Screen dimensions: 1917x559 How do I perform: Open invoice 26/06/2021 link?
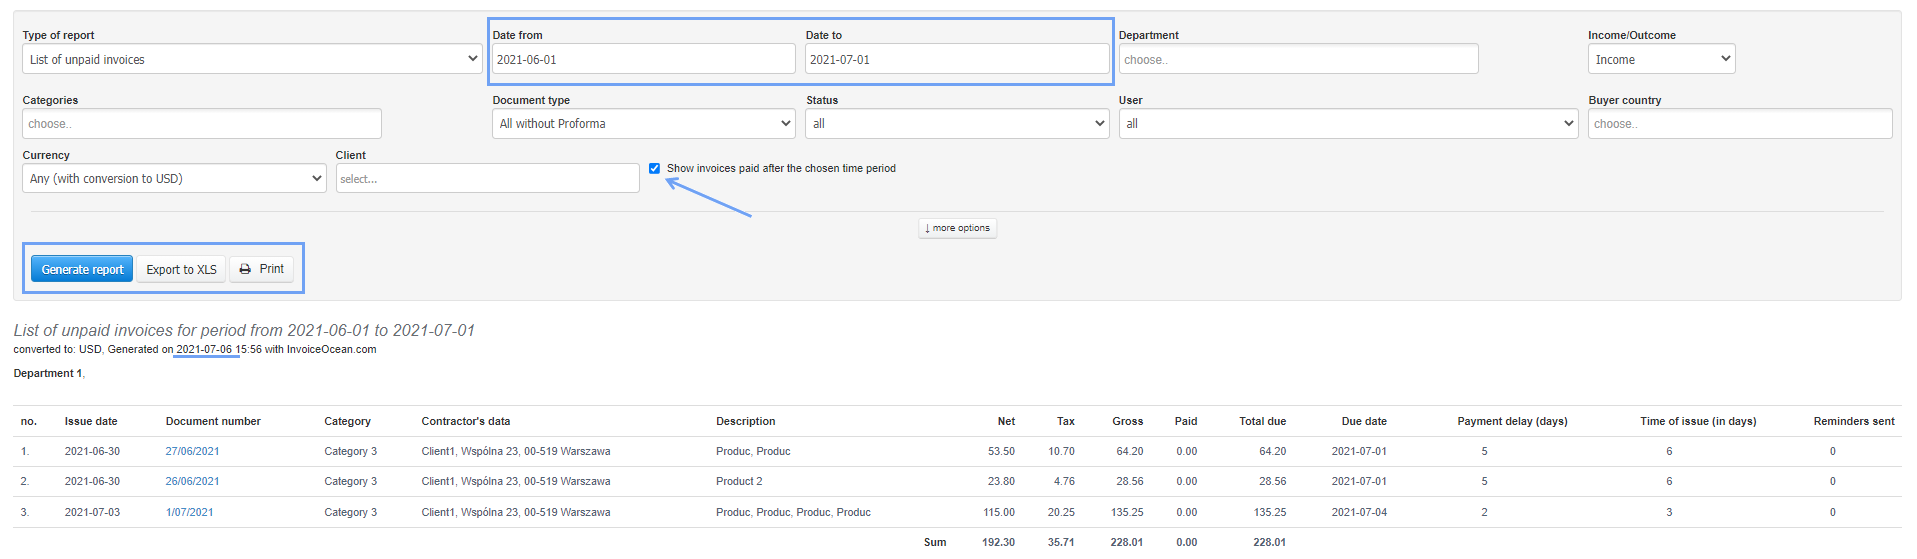[x=192, y=481]
